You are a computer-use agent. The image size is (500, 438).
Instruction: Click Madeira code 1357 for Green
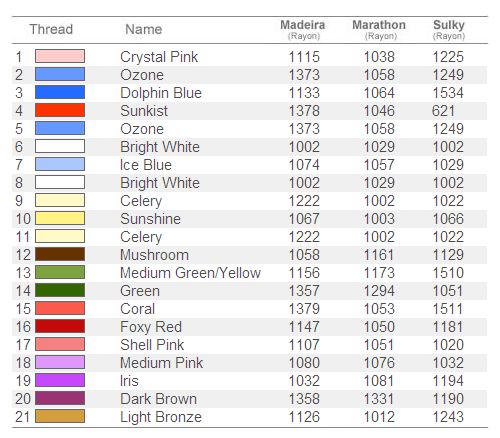point(304,291)
